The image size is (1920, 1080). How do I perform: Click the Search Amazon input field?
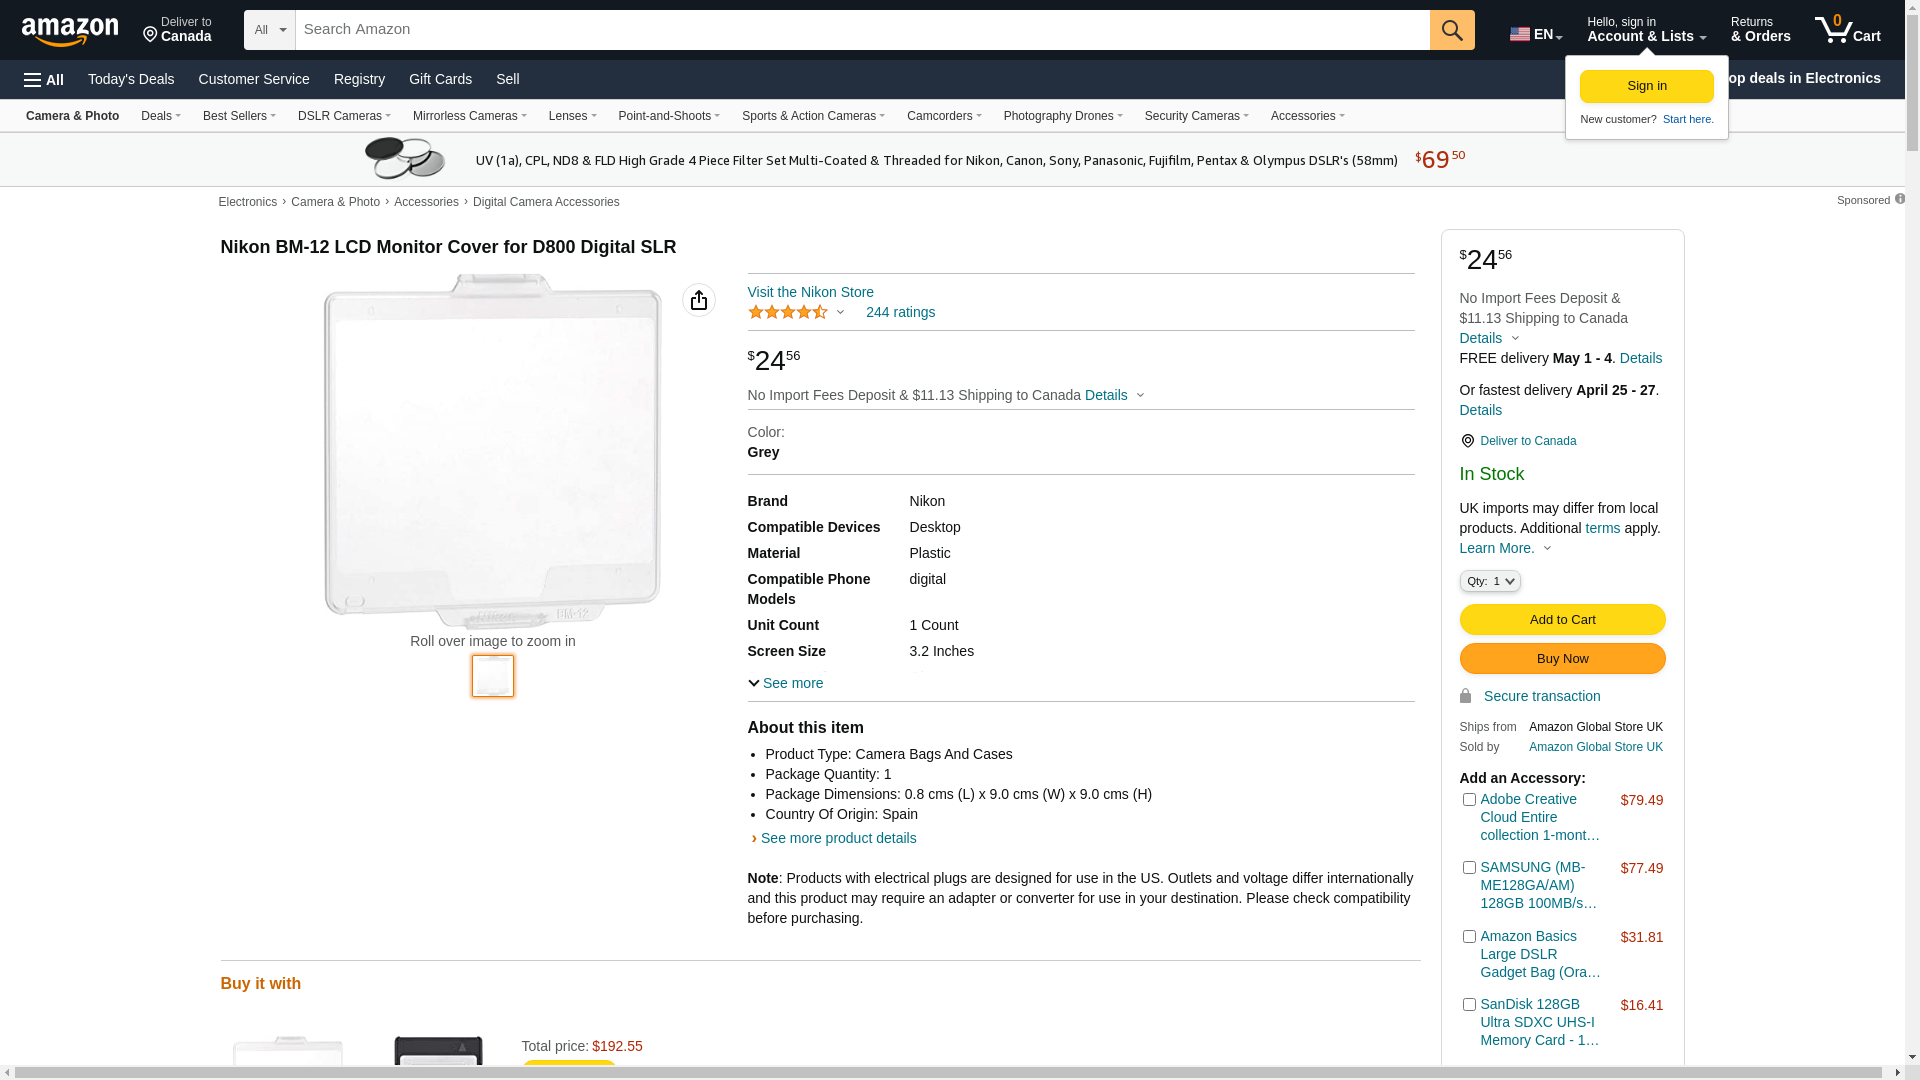pyautogui.click(x=862, y=30)
